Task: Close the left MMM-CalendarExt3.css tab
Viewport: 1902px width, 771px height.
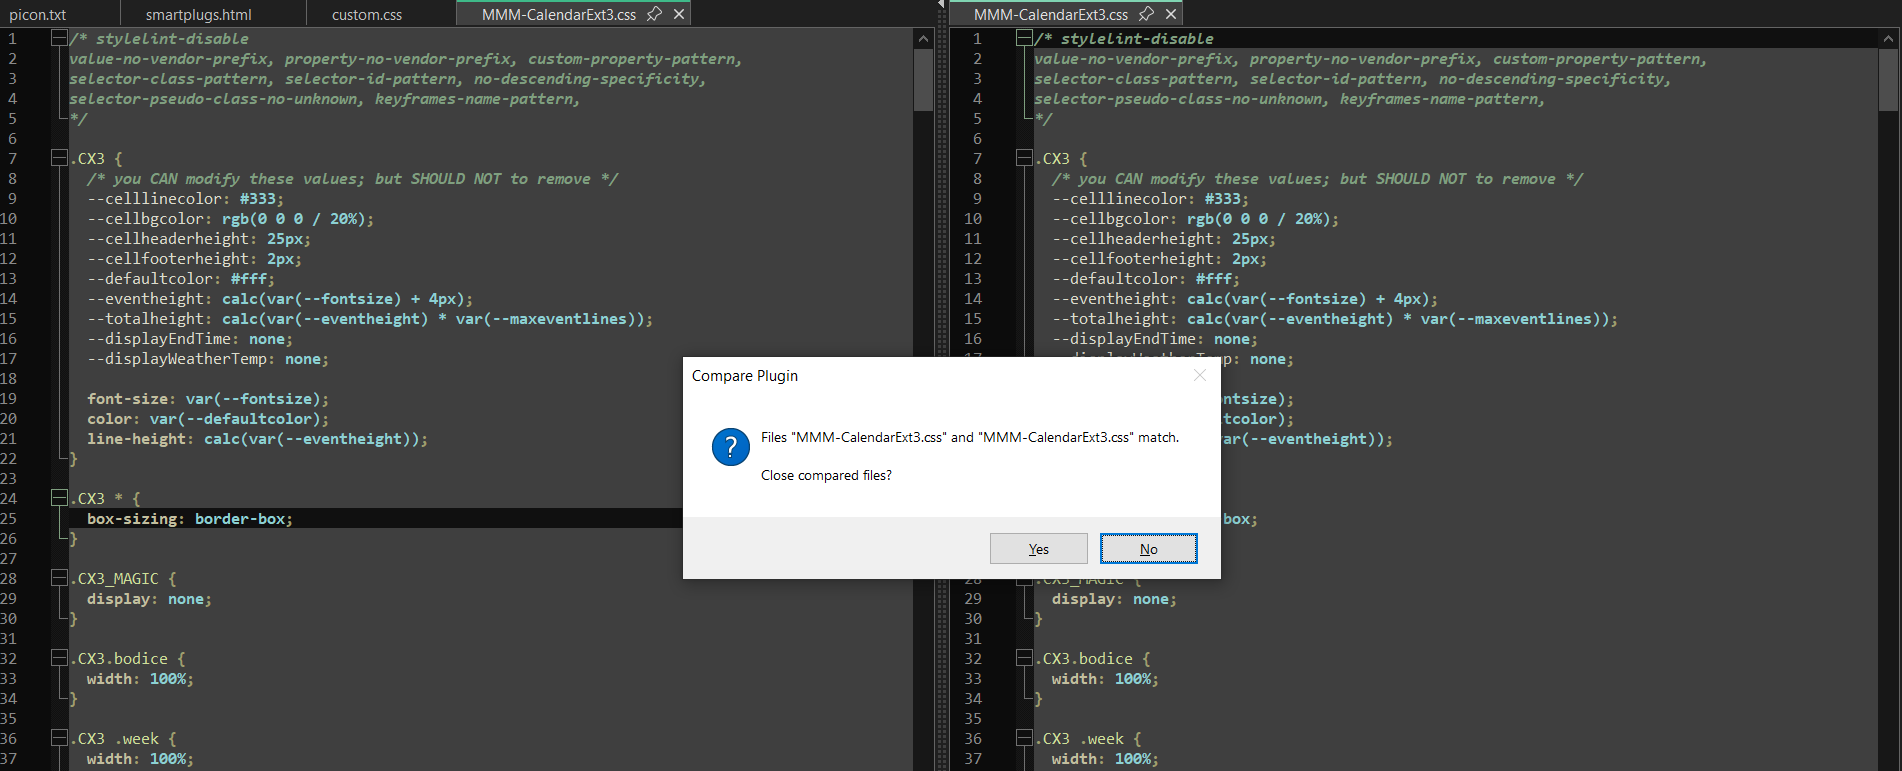Action: click(x=679, y=14)
